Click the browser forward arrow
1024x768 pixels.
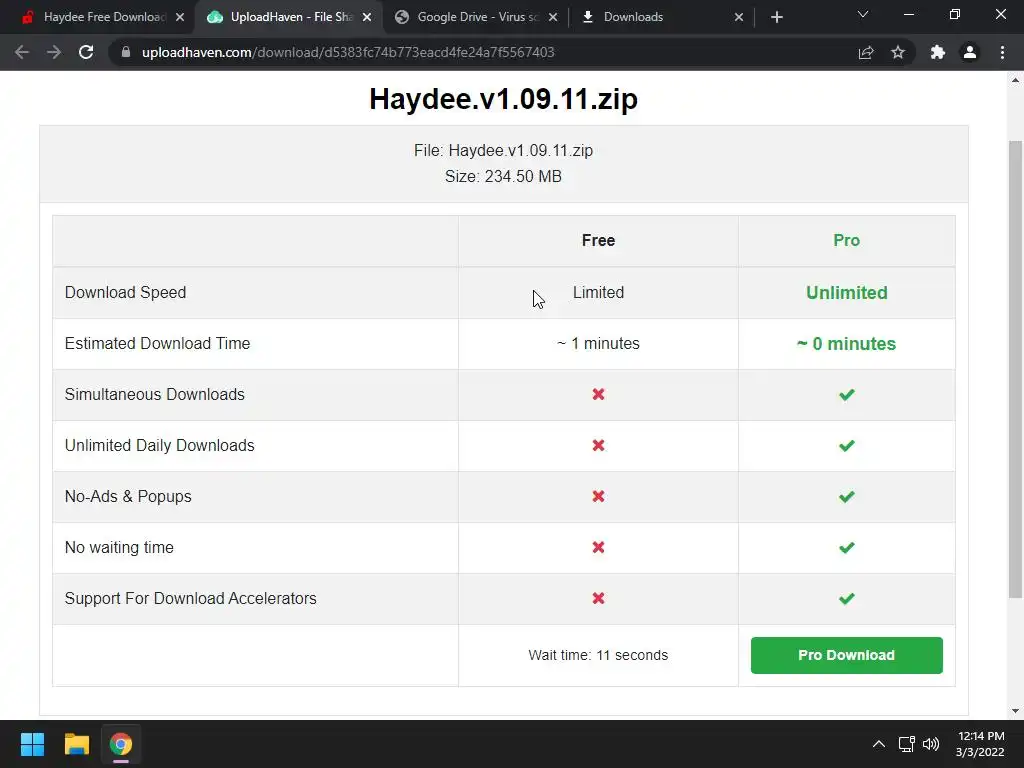pyautogui.click(x=54, y=52)
